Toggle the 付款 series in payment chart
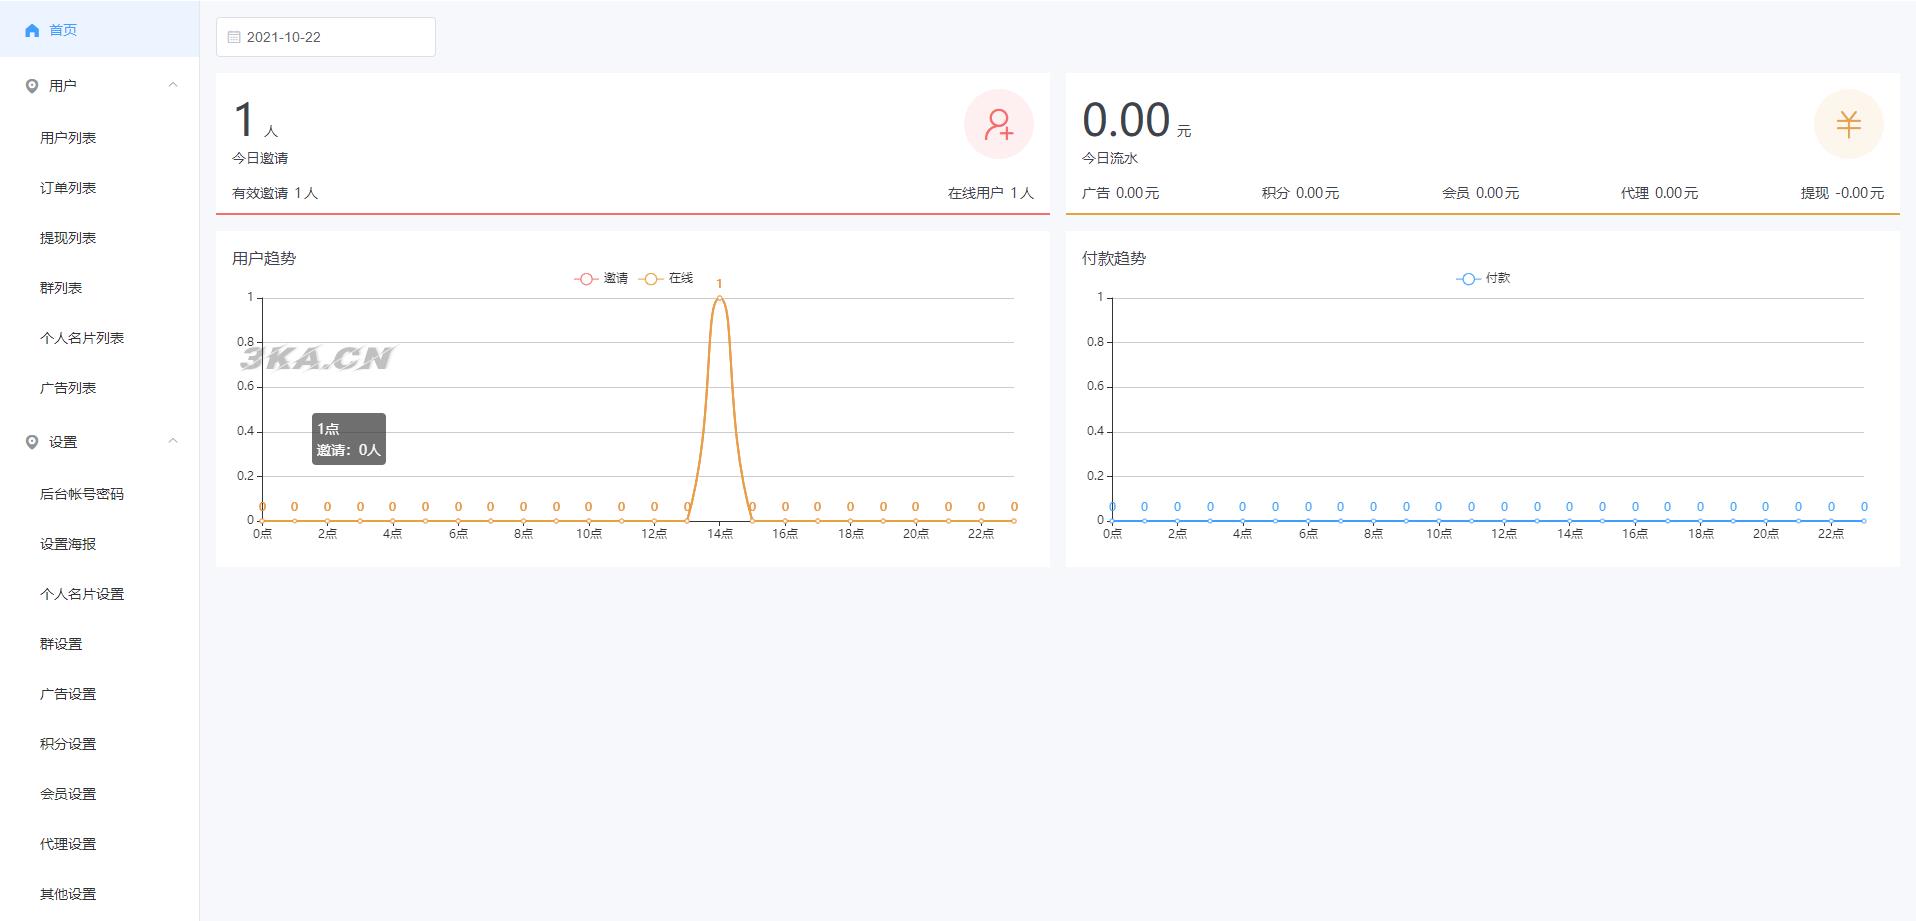 [1484, 279]
